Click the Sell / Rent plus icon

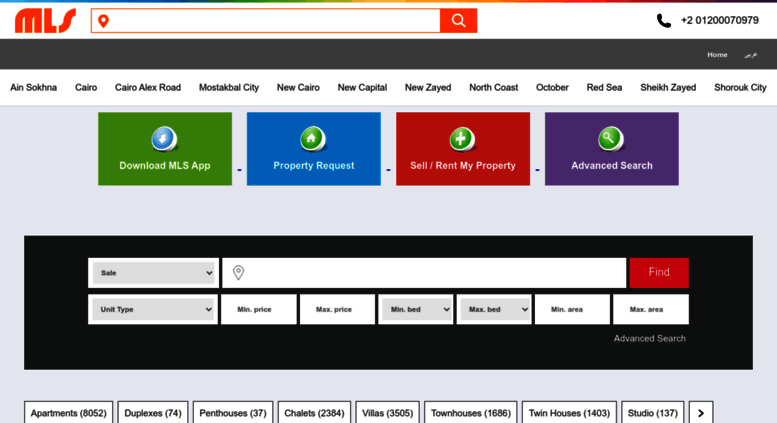462,139
